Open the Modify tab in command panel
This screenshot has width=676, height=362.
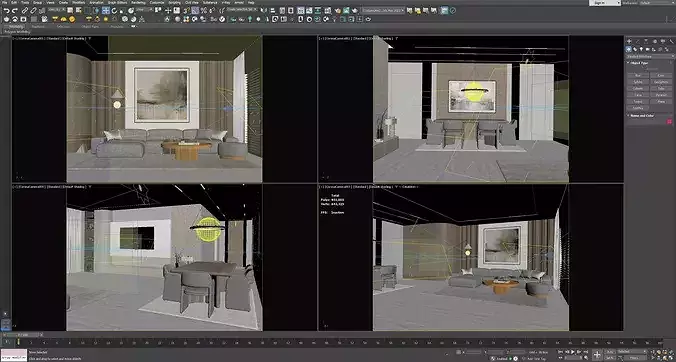point(638,41)
